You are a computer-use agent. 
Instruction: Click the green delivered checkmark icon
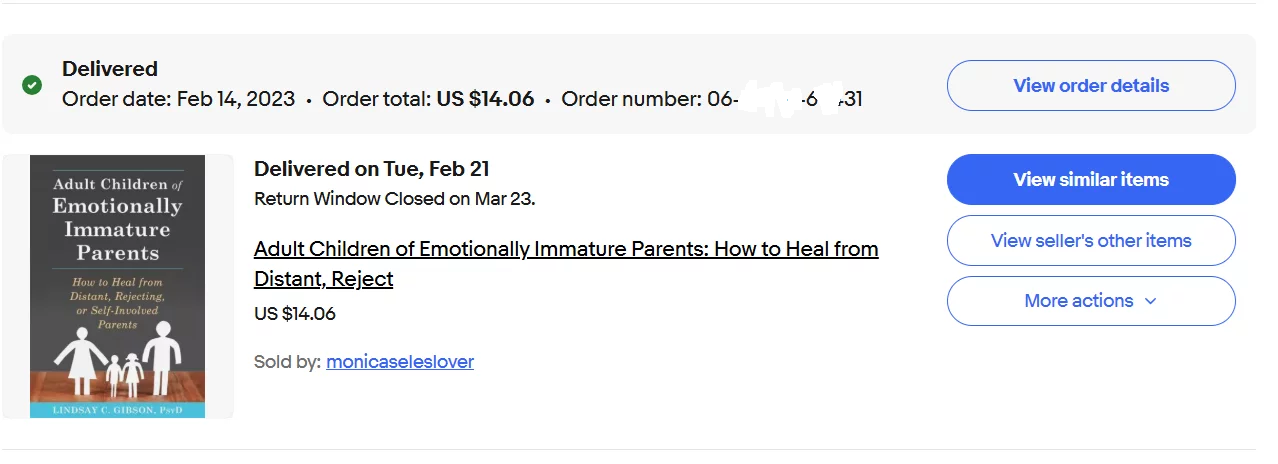pos(32,85)
